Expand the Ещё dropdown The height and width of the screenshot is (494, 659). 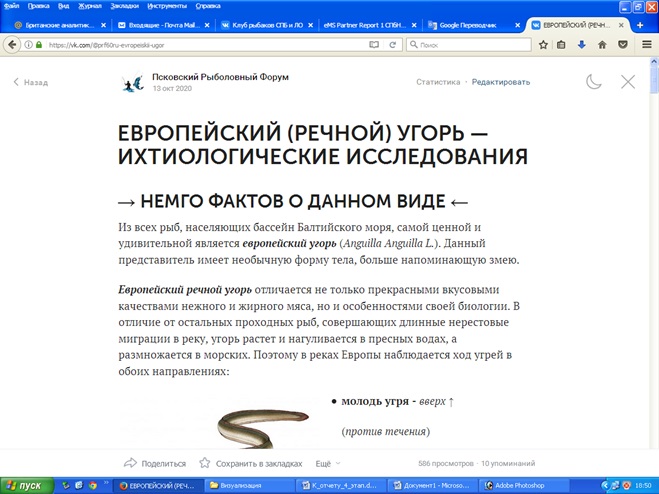click(x=328, y=463)
